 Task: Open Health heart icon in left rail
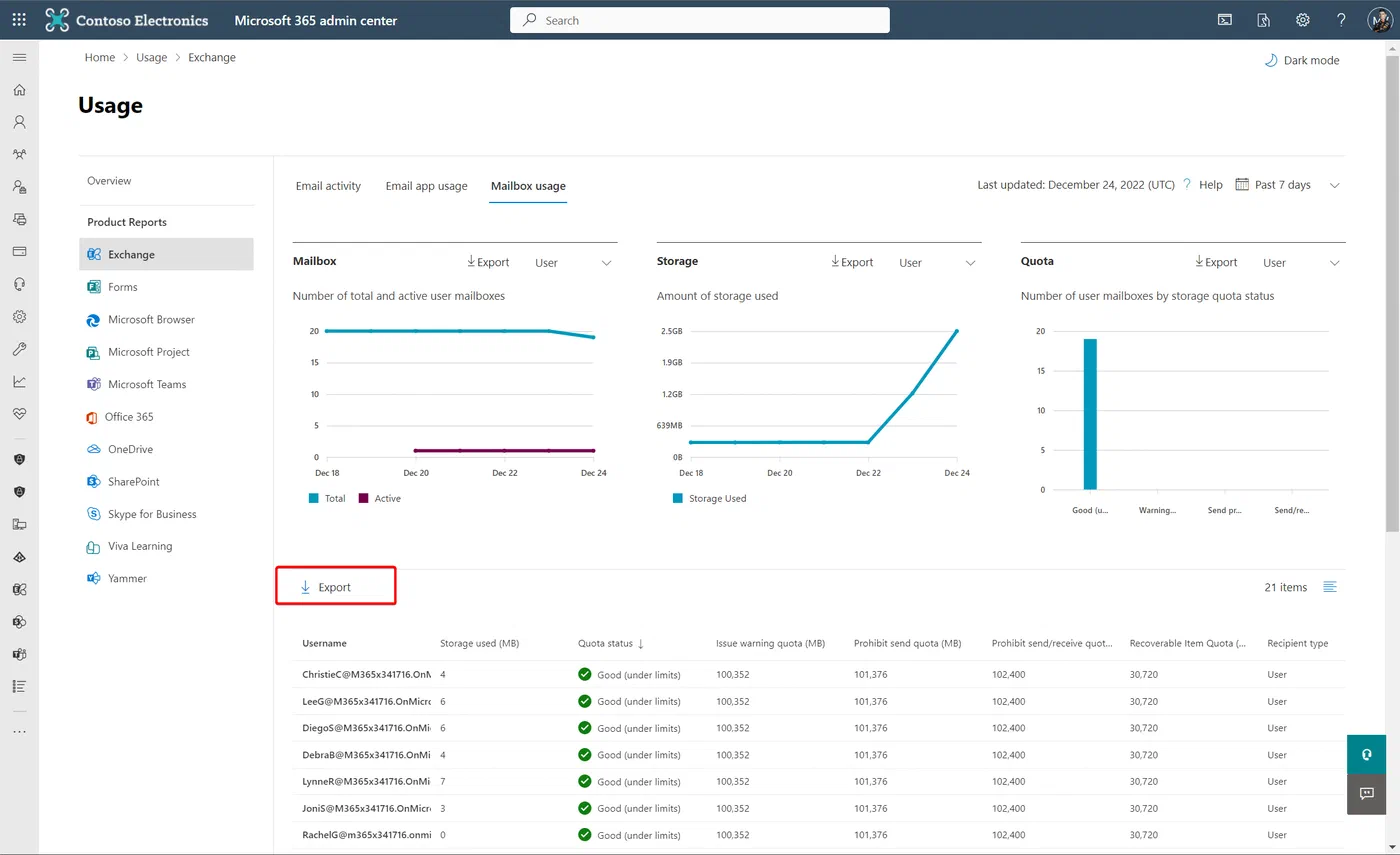(19, 413)
